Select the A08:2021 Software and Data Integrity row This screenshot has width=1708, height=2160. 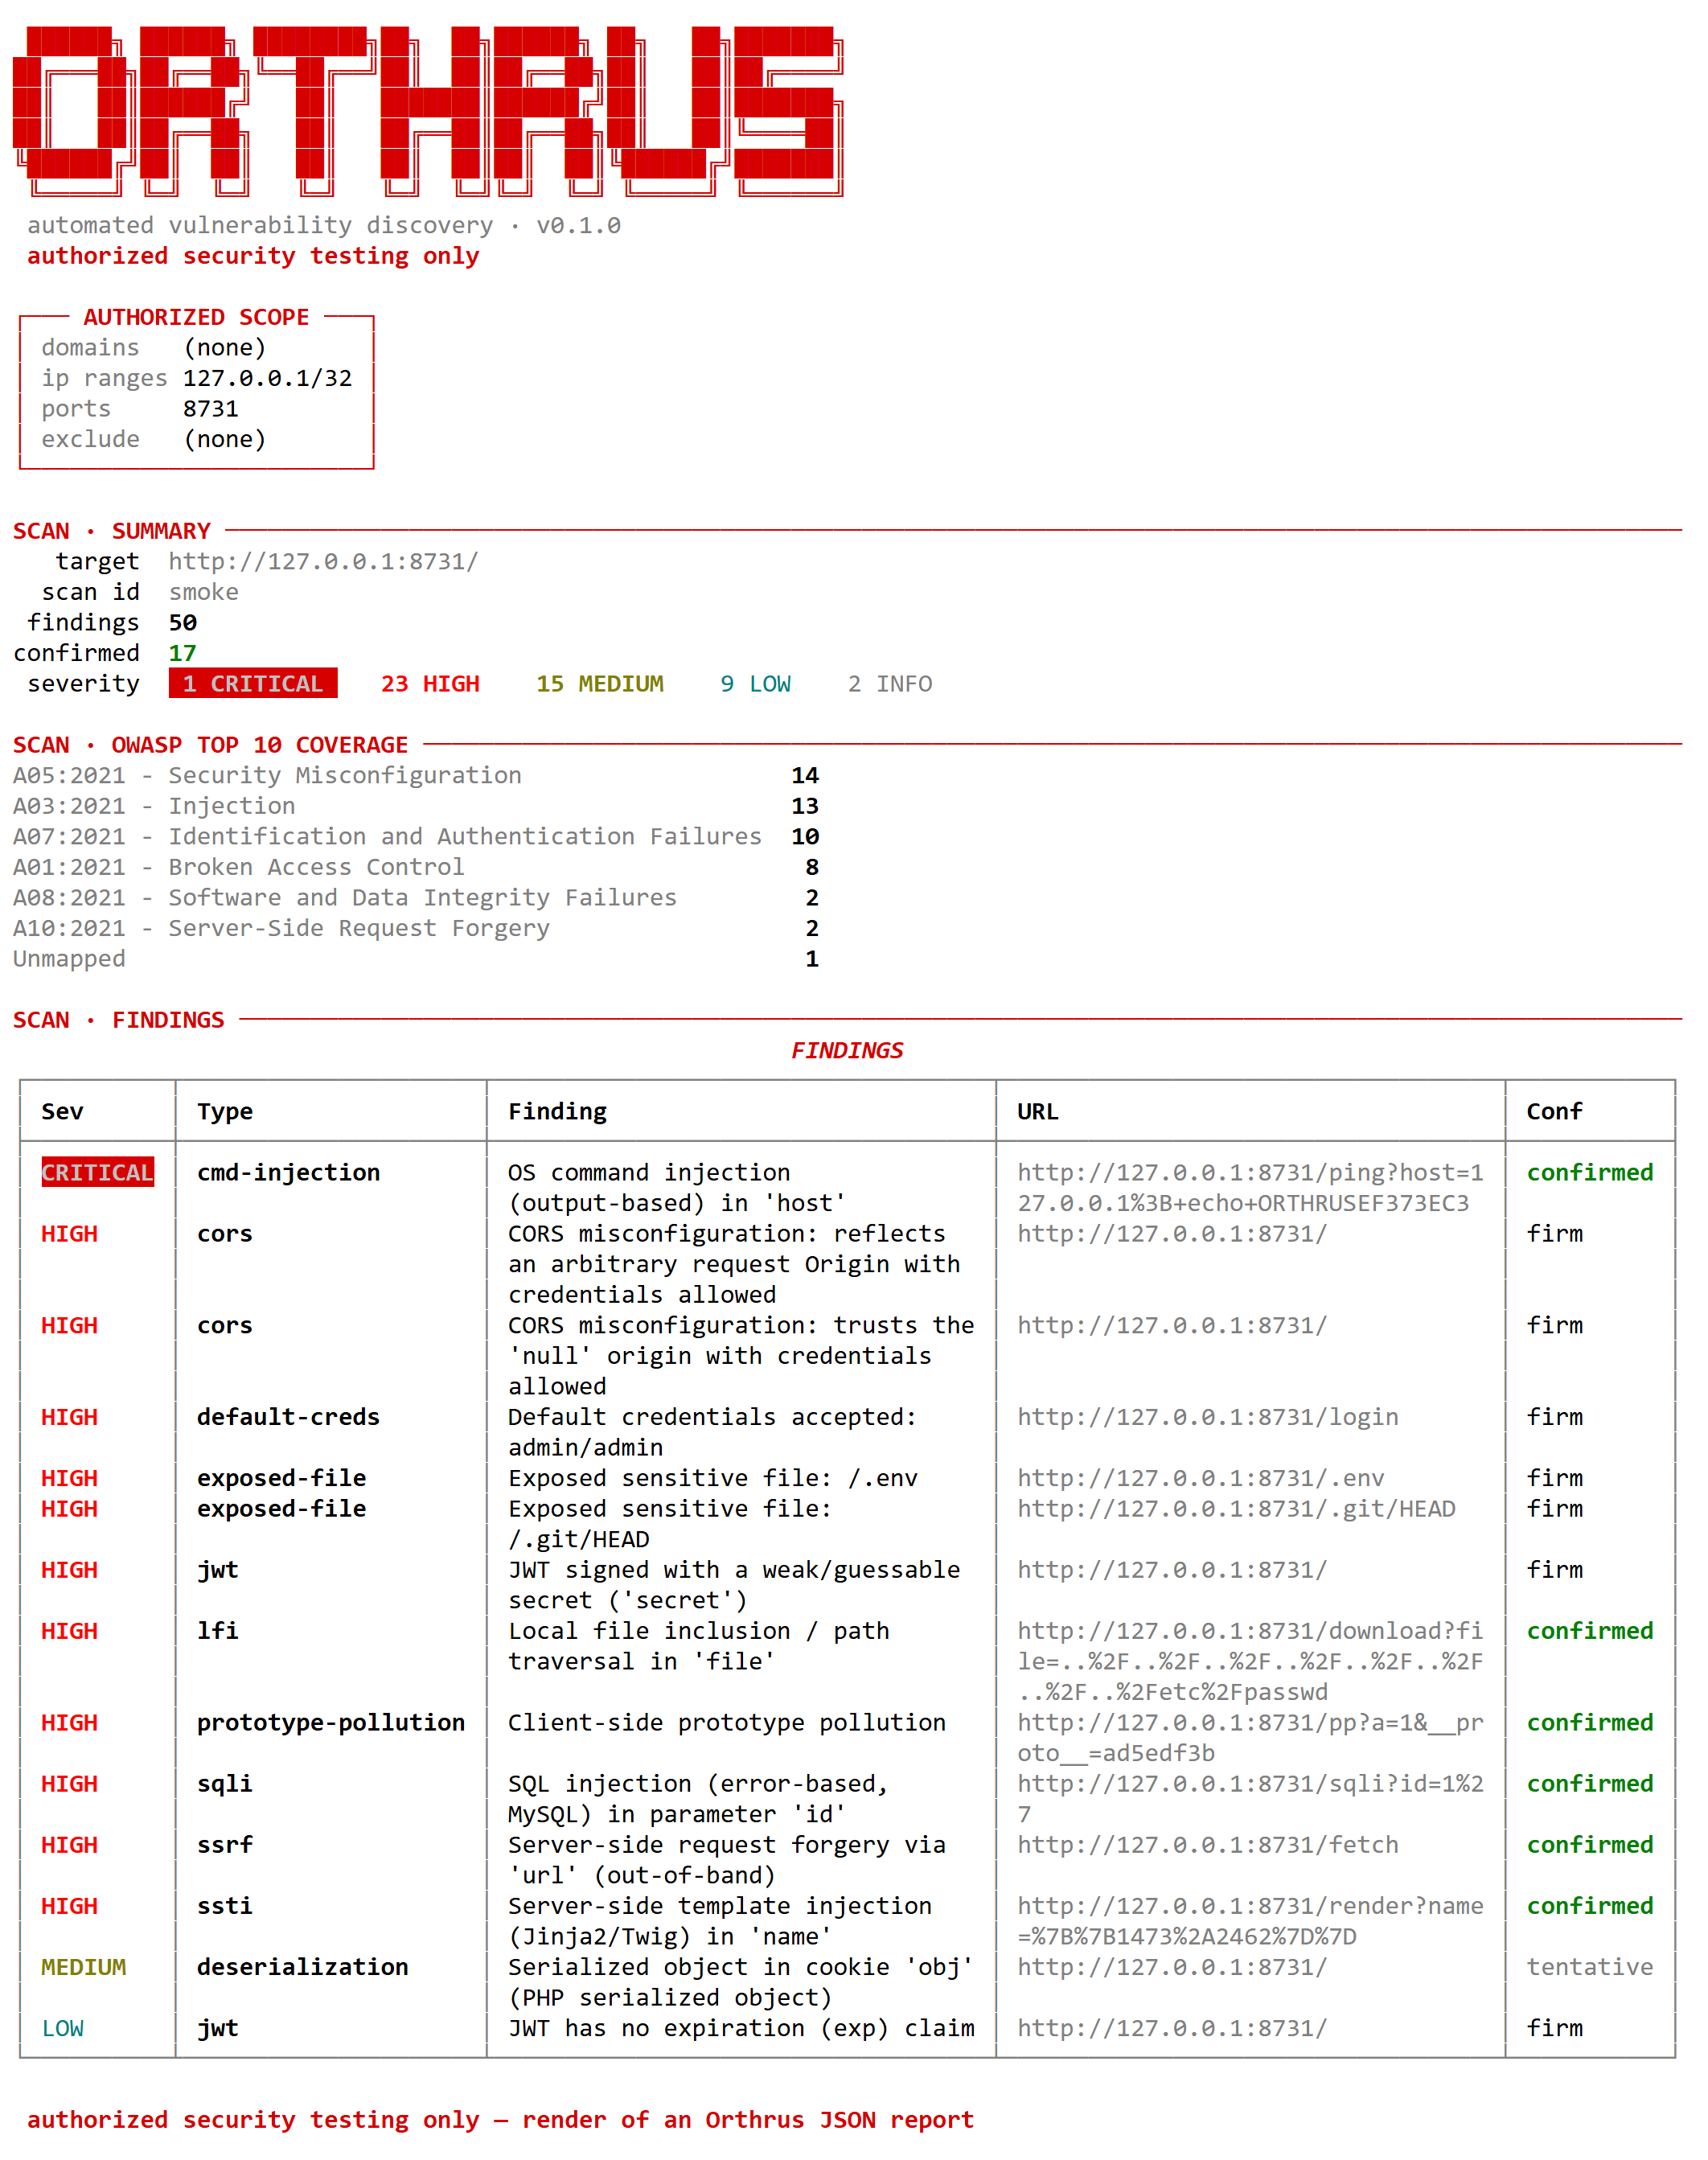416,897
